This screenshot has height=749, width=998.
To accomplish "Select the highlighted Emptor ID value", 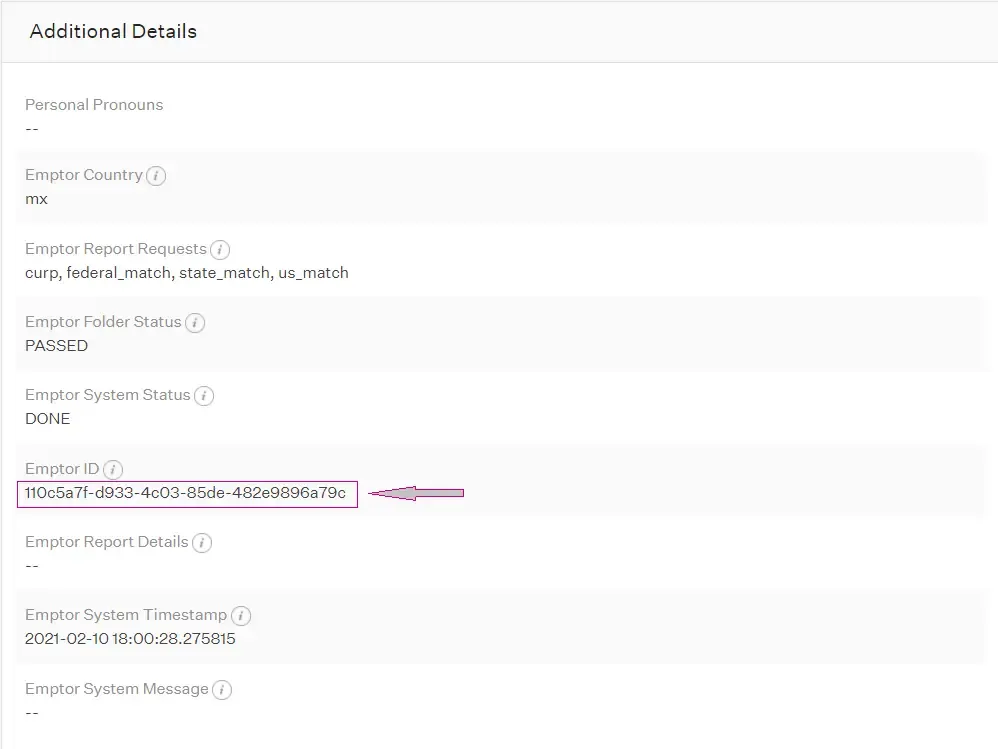I will 186,494.
